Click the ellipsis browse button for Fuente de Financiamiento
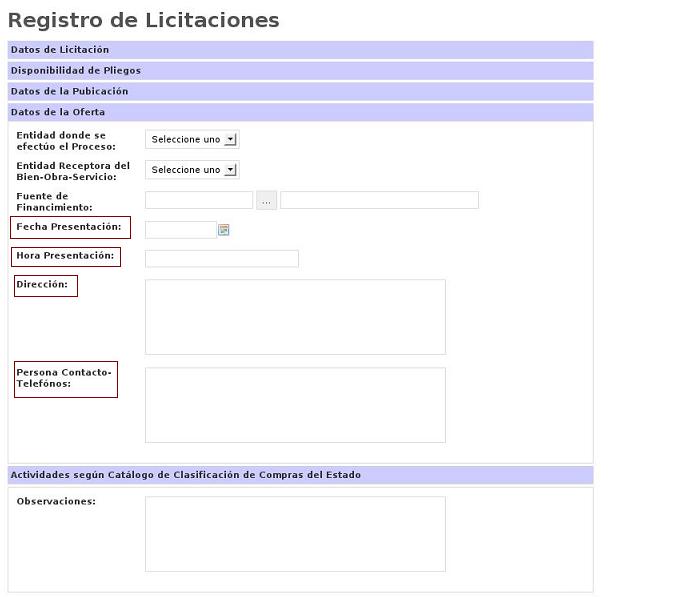 pos(266,201)
